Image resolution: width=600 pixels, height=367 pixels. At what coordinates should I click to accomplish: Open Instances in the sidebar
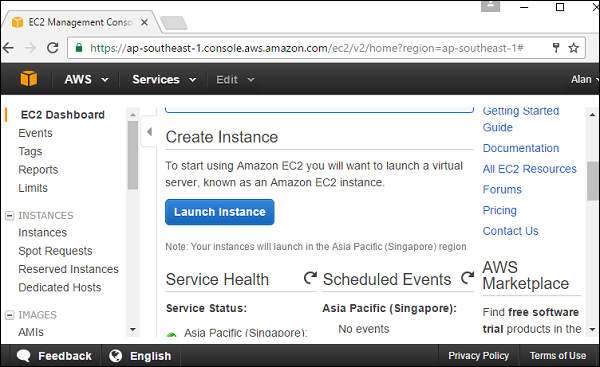coord(42,232)
